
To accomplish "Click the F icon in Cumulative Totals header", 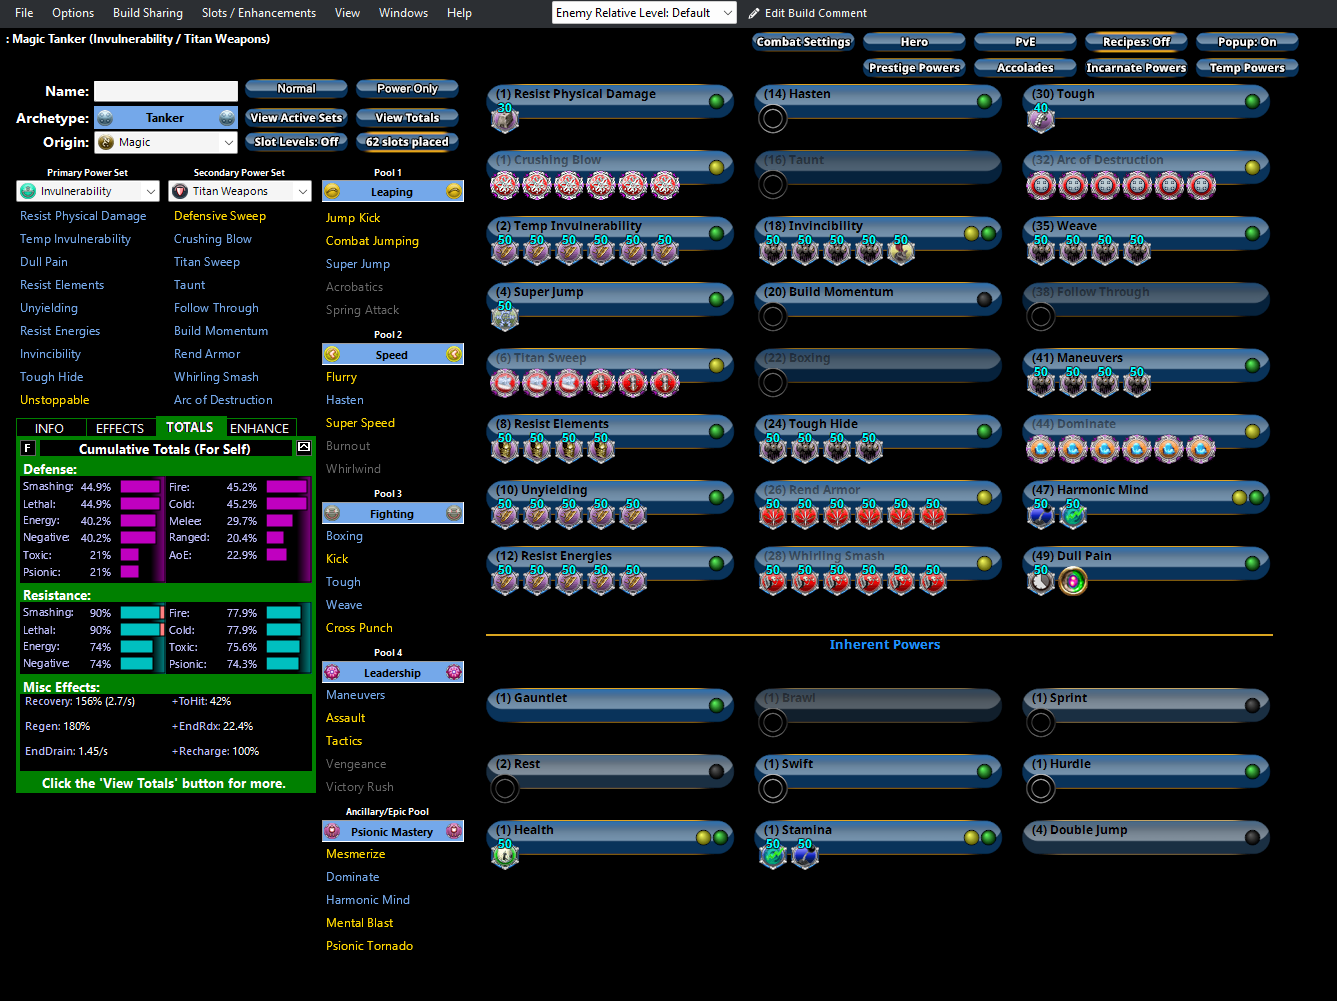I will 28,448.
